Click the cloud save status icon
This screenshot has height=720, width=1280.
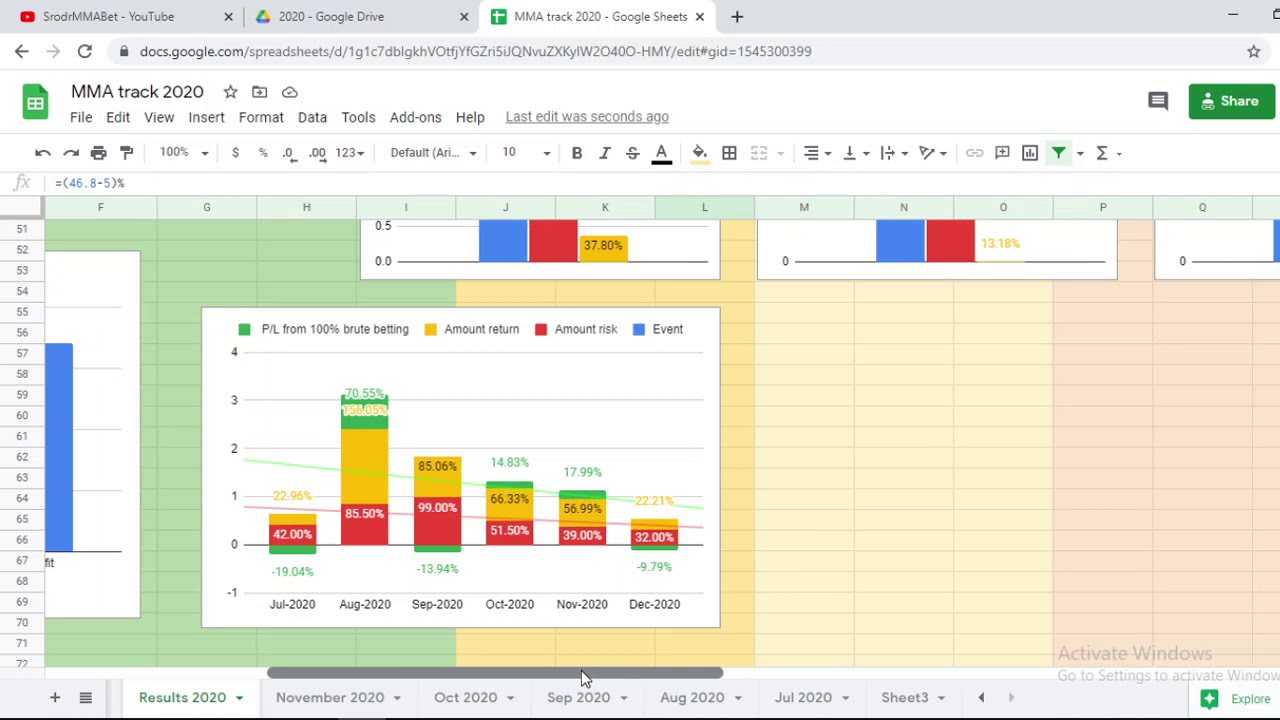(289, 92)
